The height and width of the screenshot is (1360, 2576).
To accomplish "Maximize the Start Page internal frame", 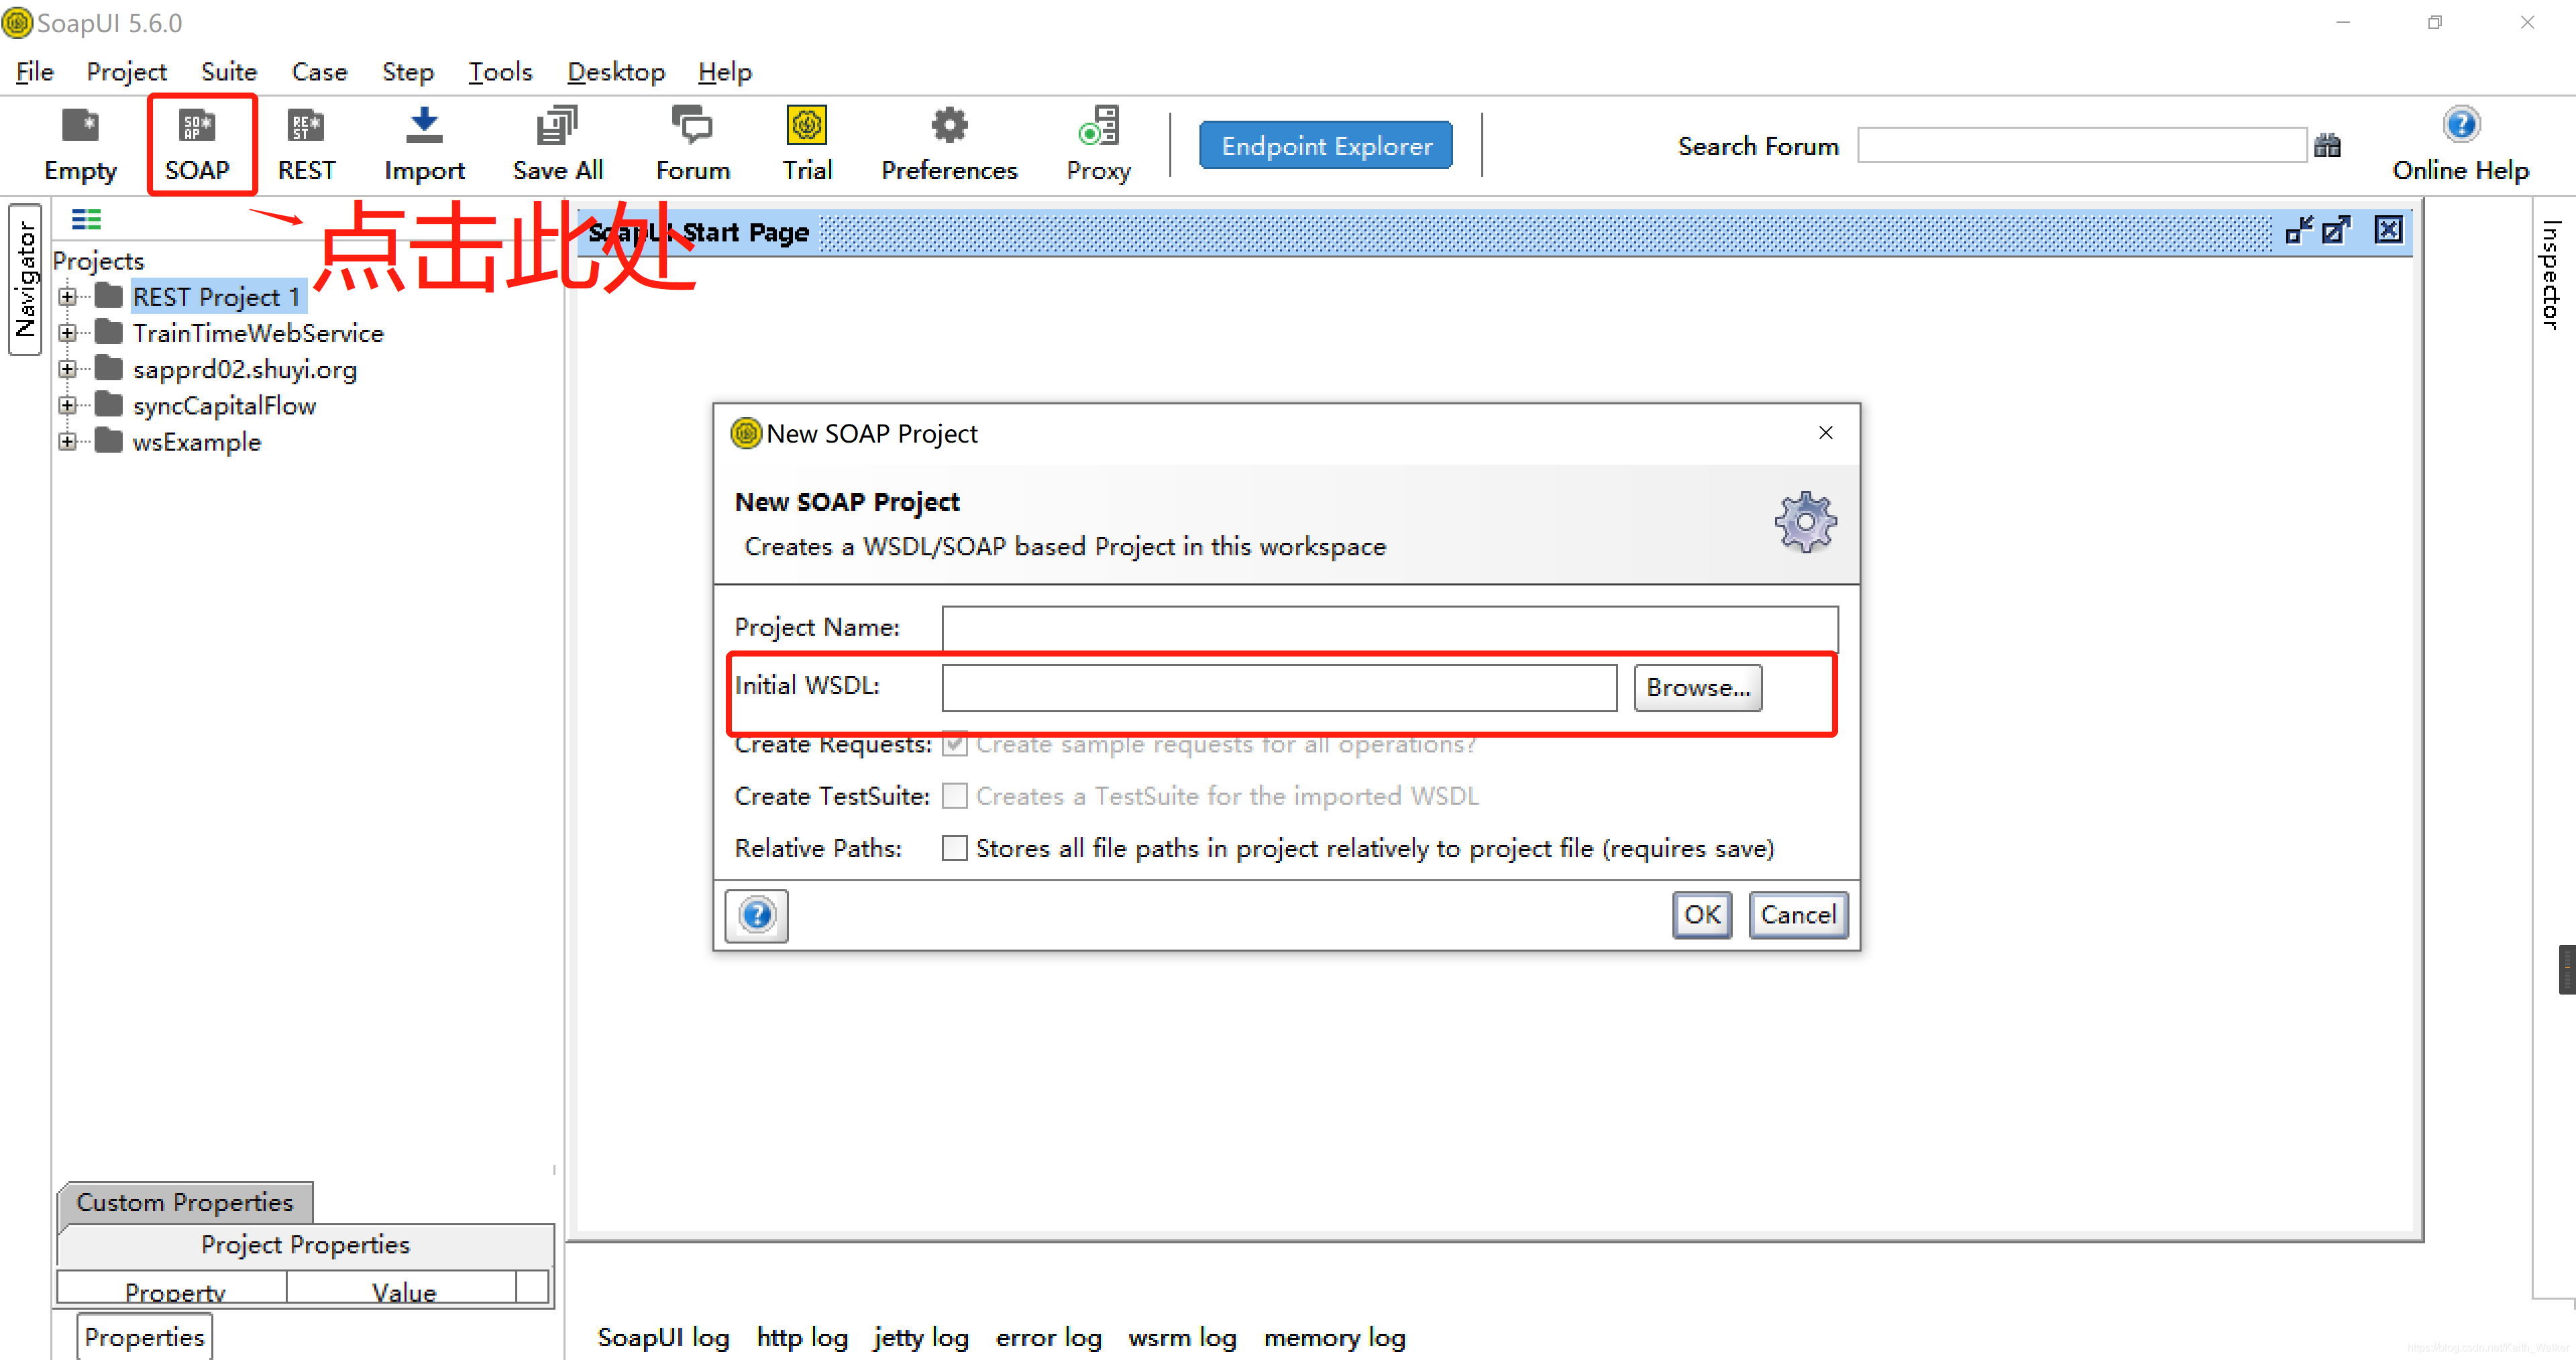I will coord(2335,231).
